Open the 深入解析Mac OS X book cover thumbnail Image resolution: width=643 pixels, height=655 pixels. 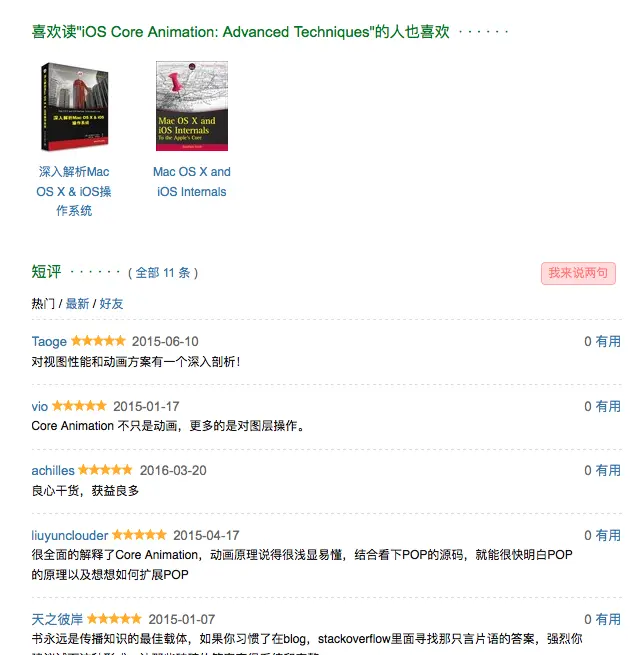pyautogui.click(x=74, y=107)
